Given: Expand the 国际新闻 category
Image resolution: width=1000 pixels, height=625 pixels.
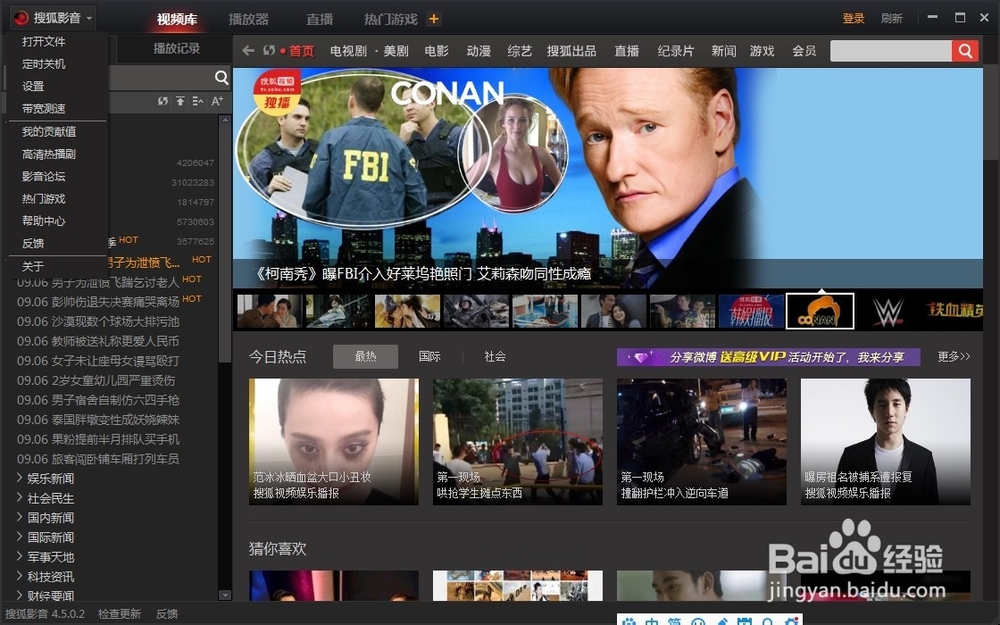Looking at the screenshot, I should pos(19,537).
